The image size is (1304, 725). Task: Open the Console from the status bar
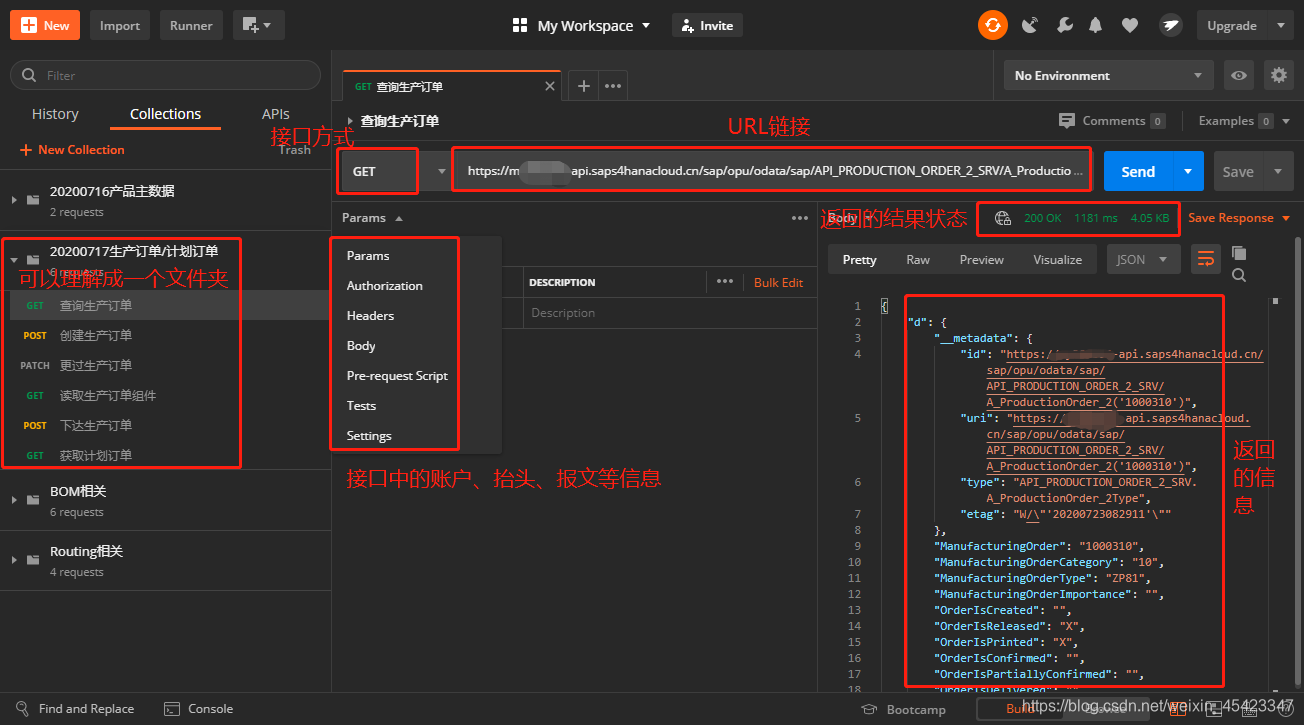pos(199,709)
